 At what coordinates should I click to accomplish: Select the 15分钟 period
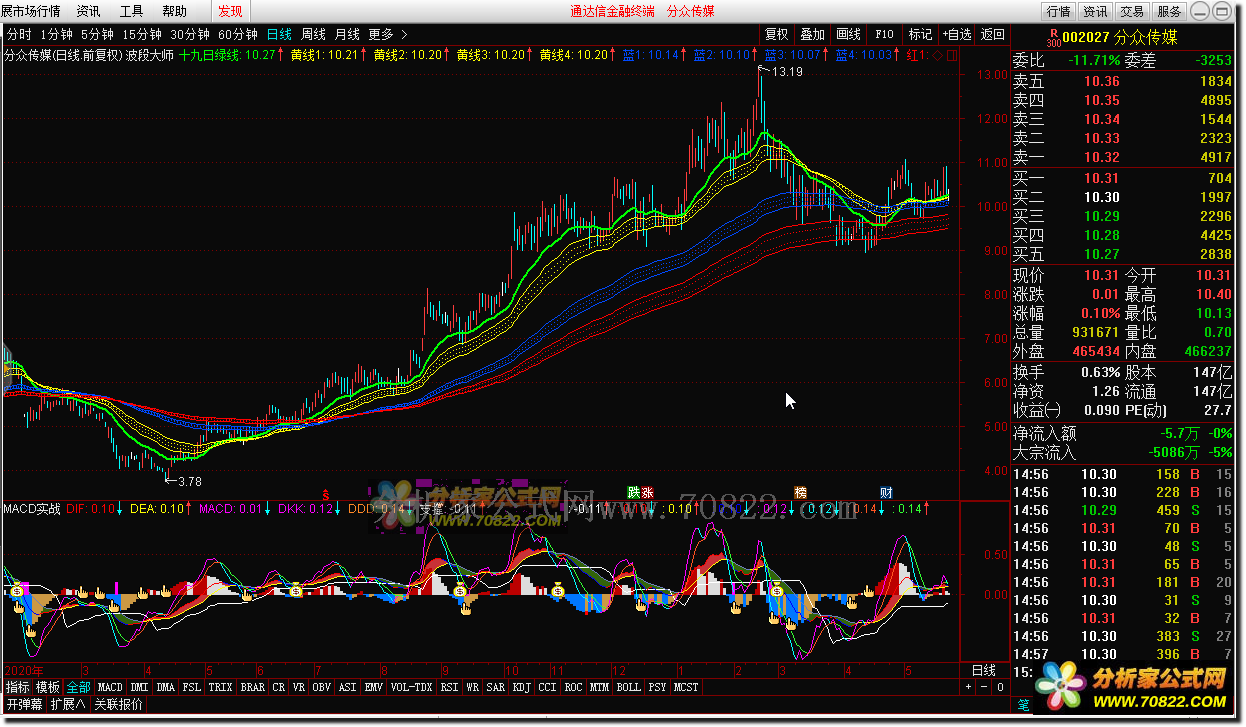pyautogui.click(x=141, y=34)
